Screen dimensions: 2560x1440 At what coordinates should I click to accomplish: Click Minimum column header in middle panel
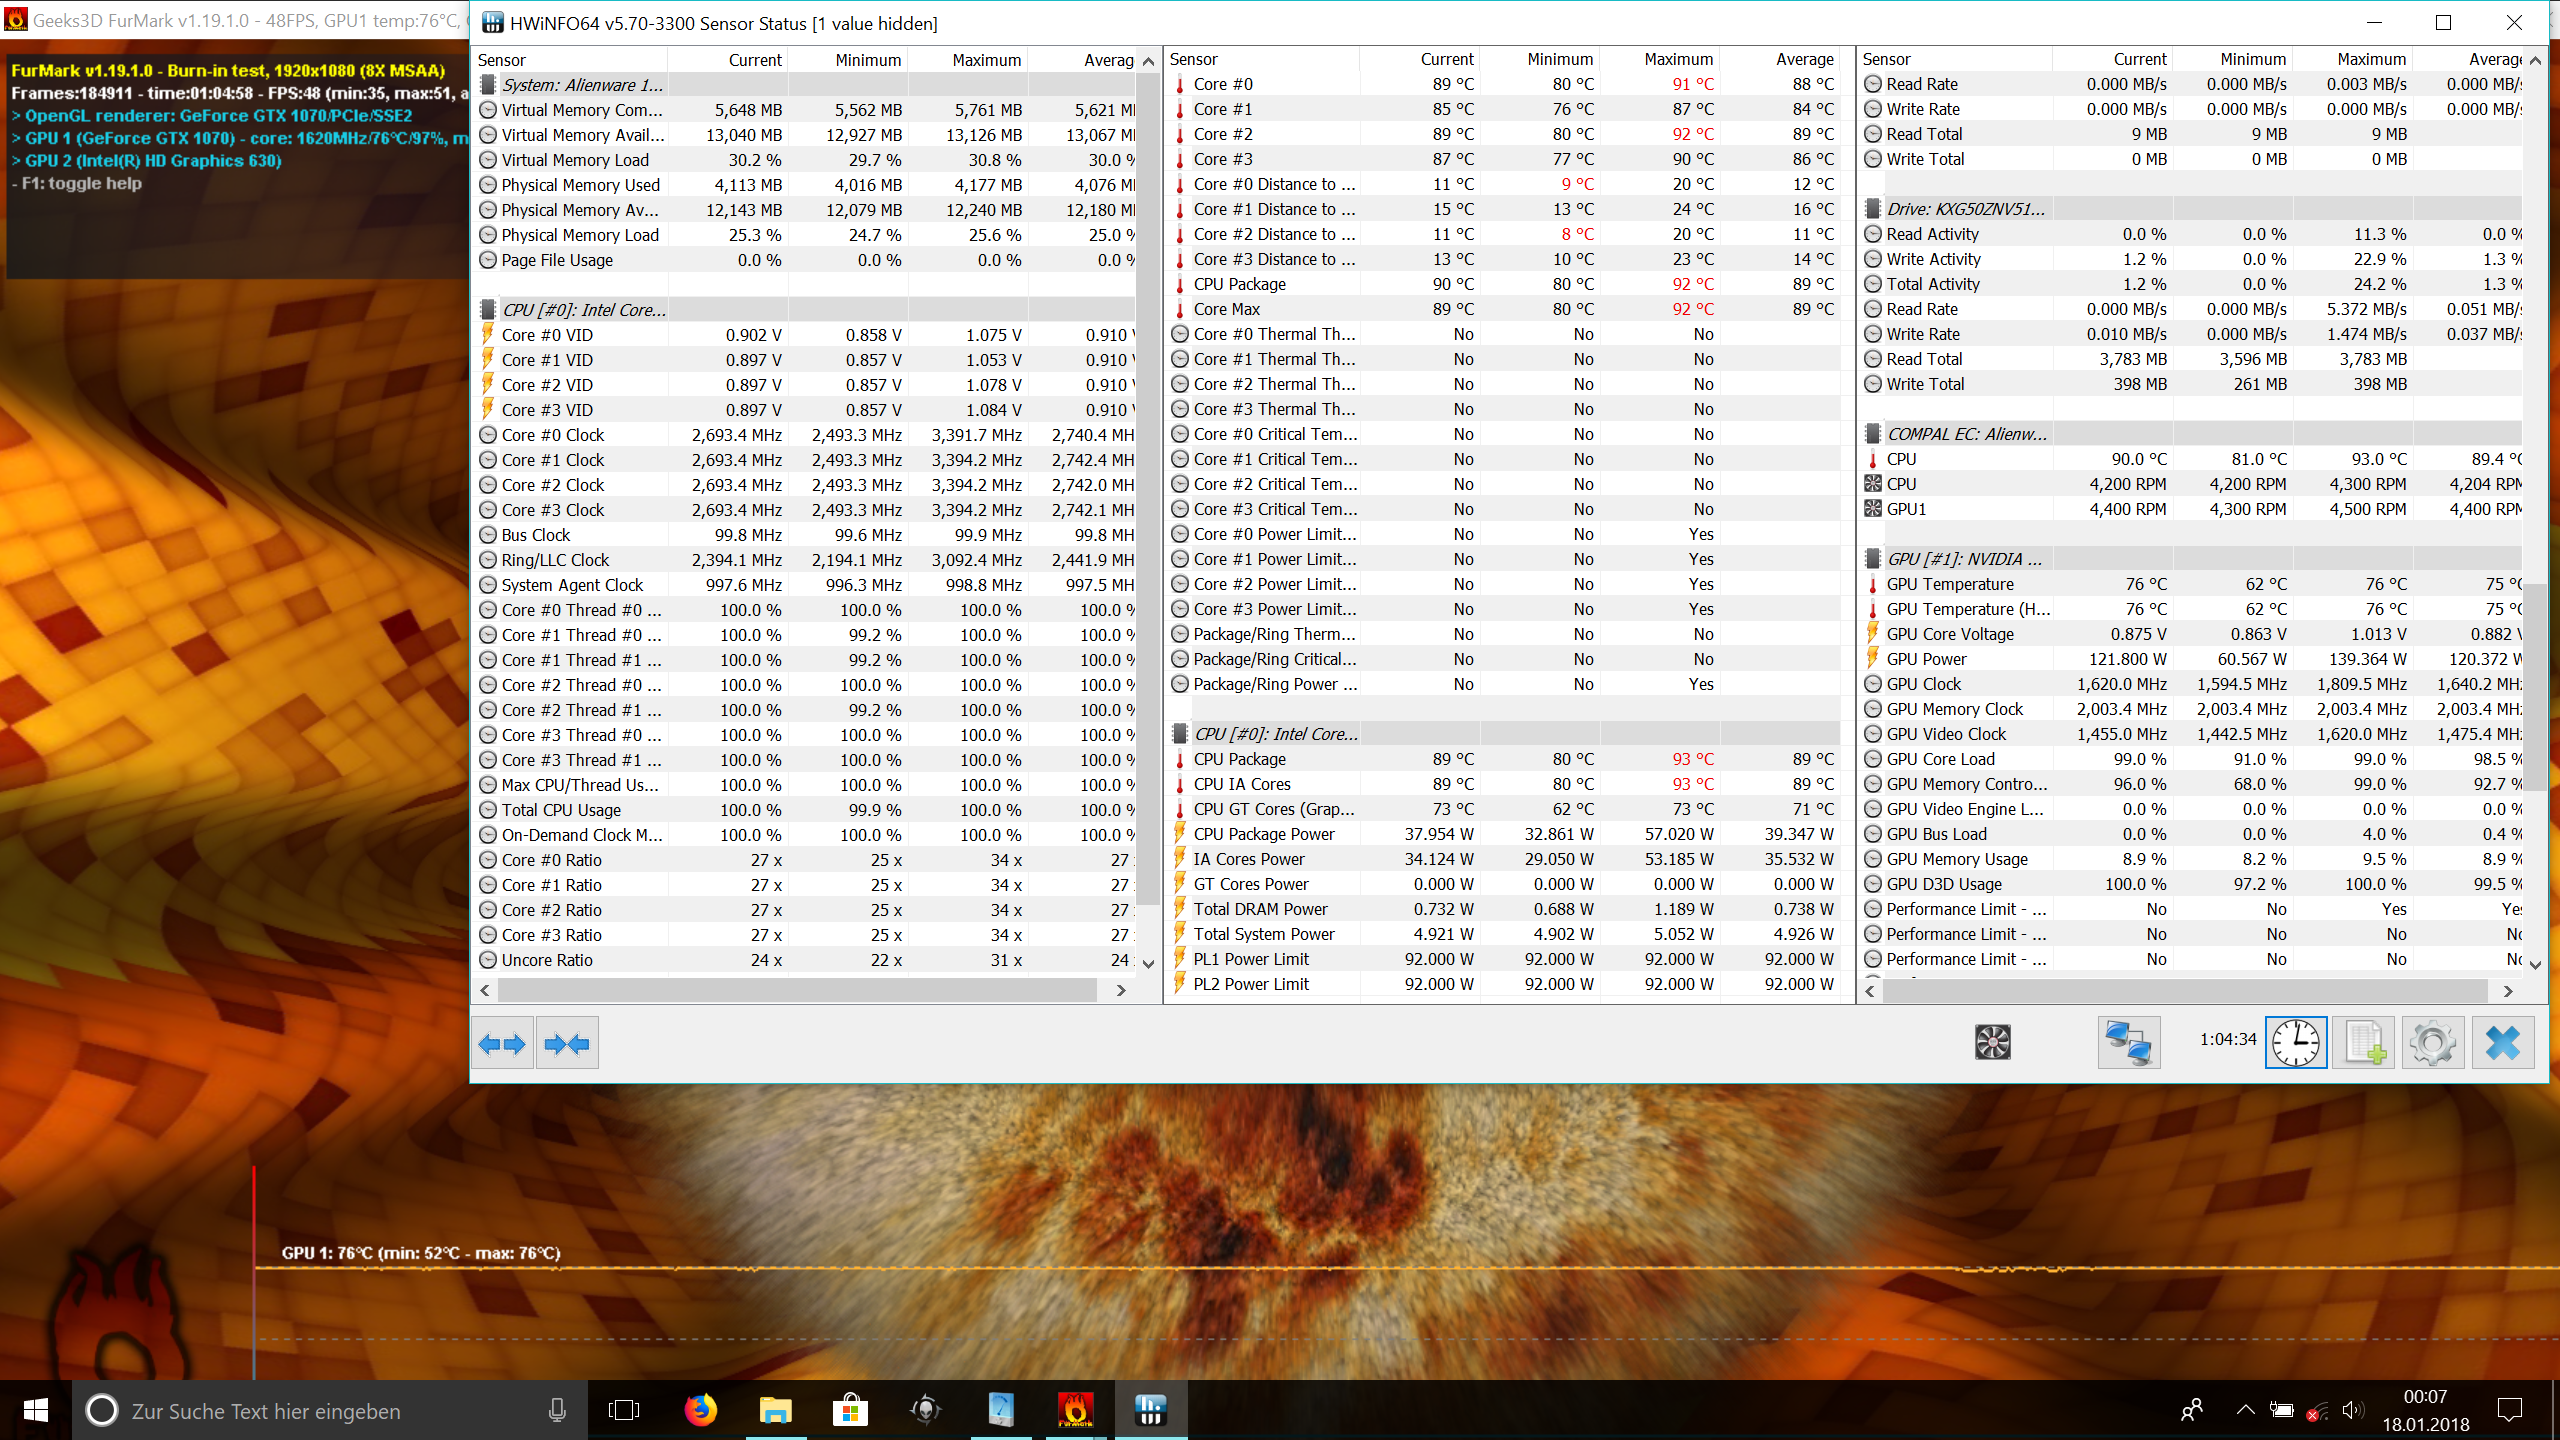(1540, 59)
